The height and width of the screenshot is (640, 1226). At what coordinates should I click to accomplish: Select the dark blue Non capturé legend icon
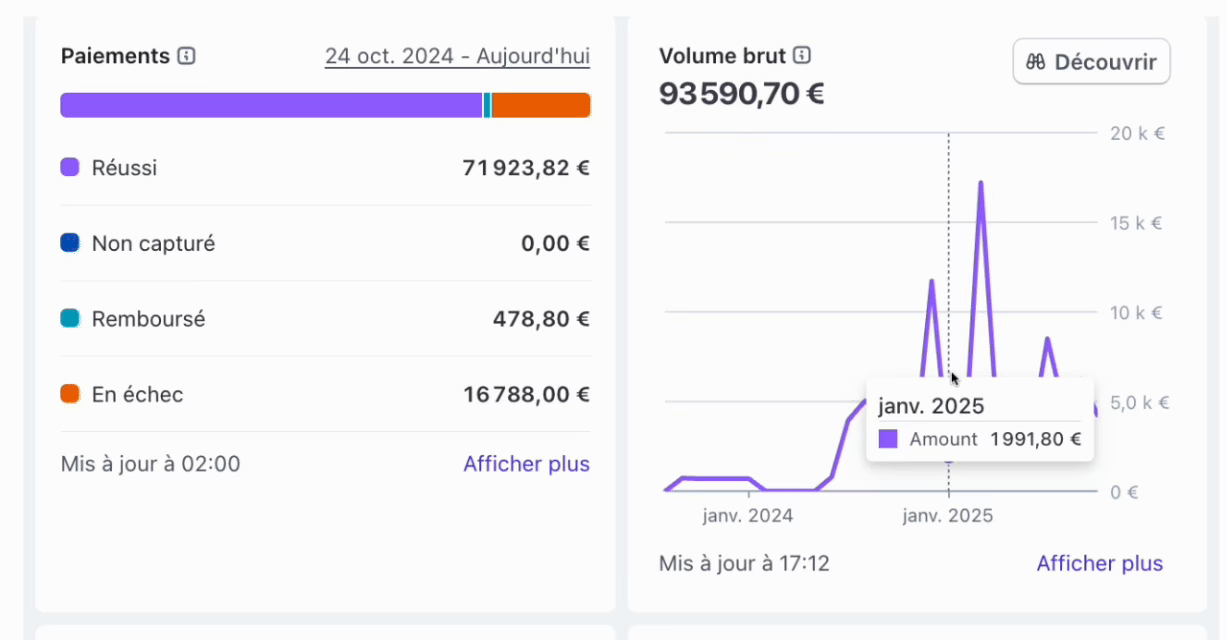[x=70, y=242]
